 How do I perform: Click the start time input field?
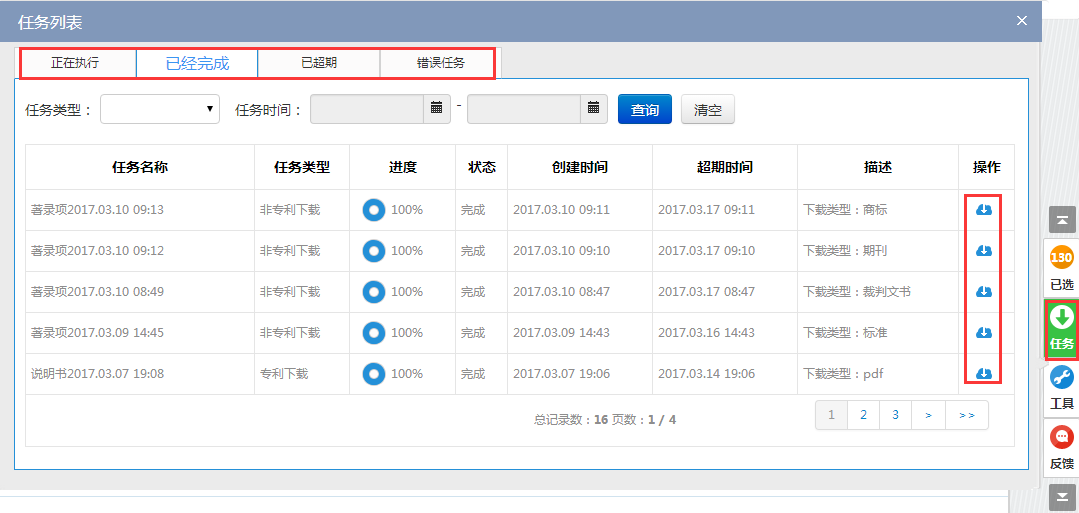click(x=367, y=109)
